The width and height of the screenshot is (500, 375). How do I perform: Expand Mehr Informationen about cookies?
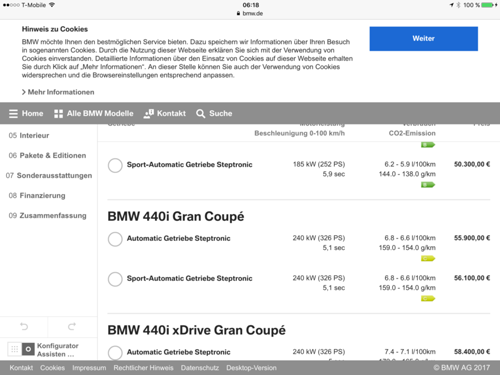click(x=58, y=92)
